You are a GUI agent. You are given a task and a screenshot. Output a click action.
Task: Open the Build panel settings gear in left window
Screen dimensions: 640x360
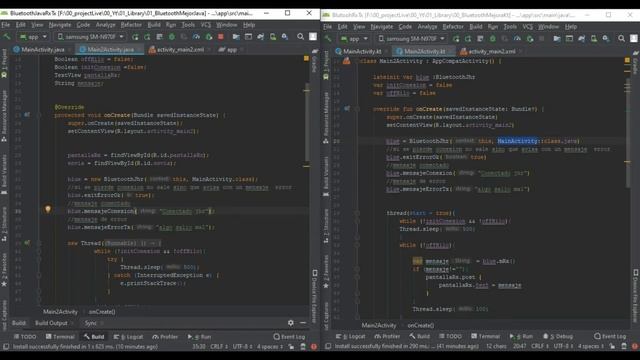click(291, 322)
